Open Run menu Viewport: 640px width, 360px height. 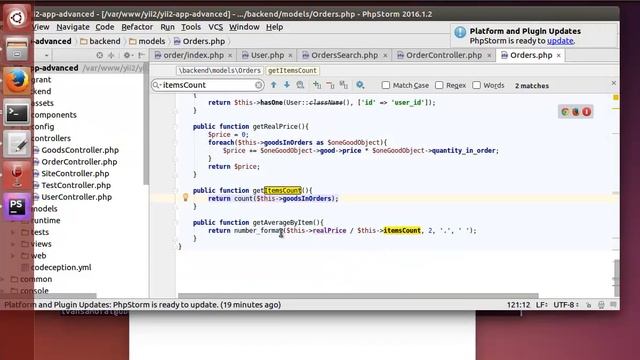click(x=167, y=27)
